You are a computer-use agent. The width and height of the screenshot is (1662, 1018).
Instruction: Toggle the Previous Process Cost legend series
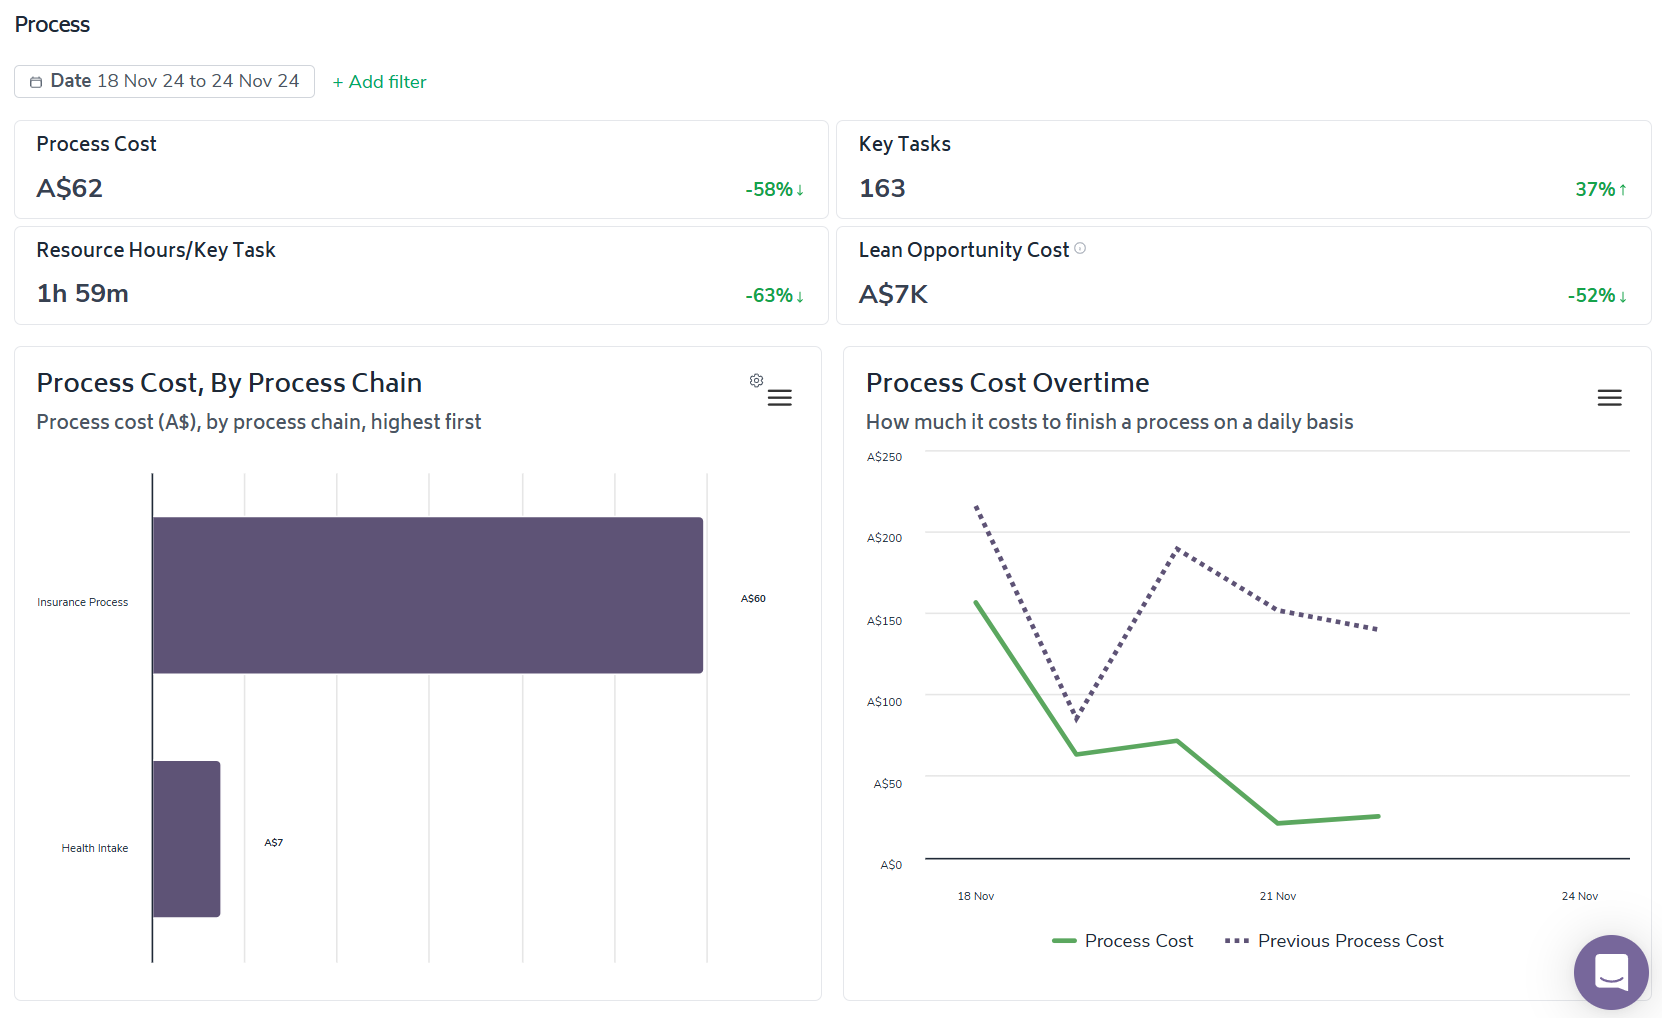pos(1335,941)
